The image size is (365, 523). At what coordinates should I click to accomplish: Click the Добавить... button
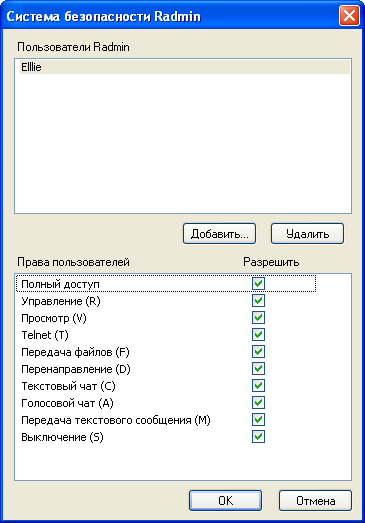[x=220, y=234]
